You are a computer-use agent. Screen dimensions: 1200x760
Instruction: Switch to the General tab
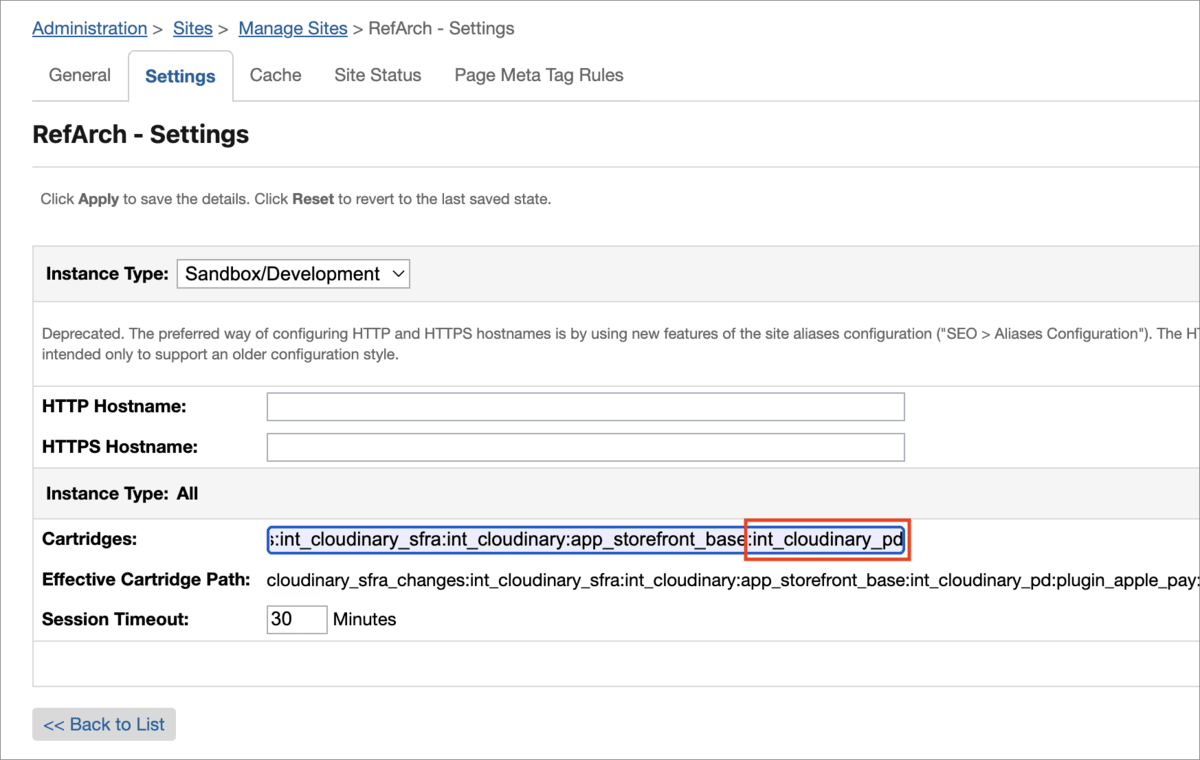(x=80, y=75)
